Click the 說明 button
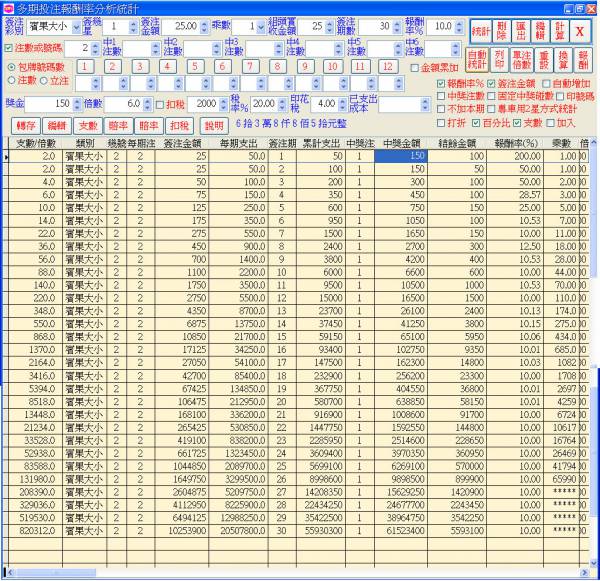The image size is (600, 581). (x=214, y=126)
